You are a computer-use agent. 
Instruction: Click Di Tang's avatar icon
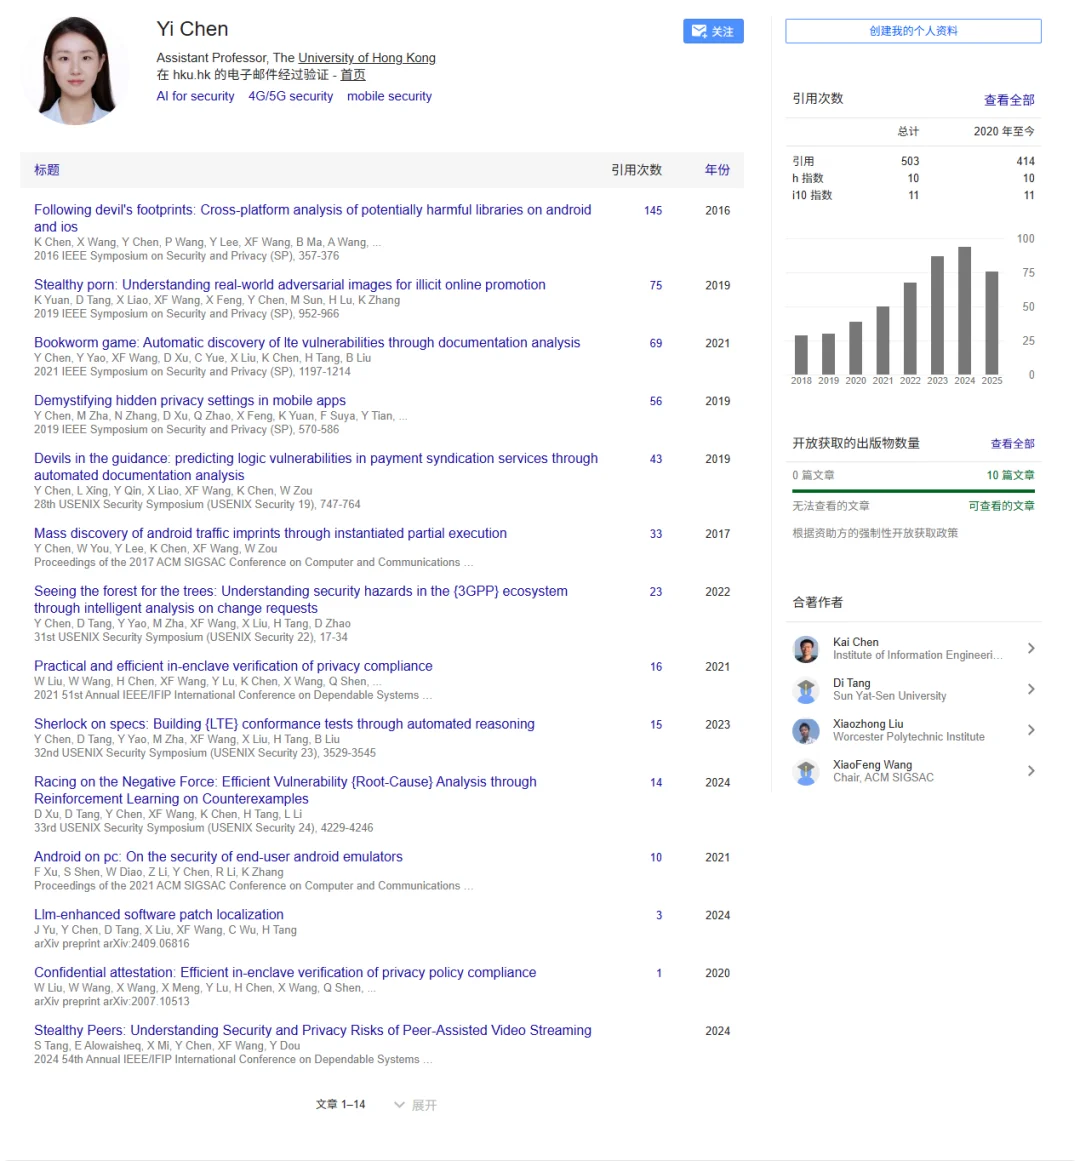[x=805, y=689]
